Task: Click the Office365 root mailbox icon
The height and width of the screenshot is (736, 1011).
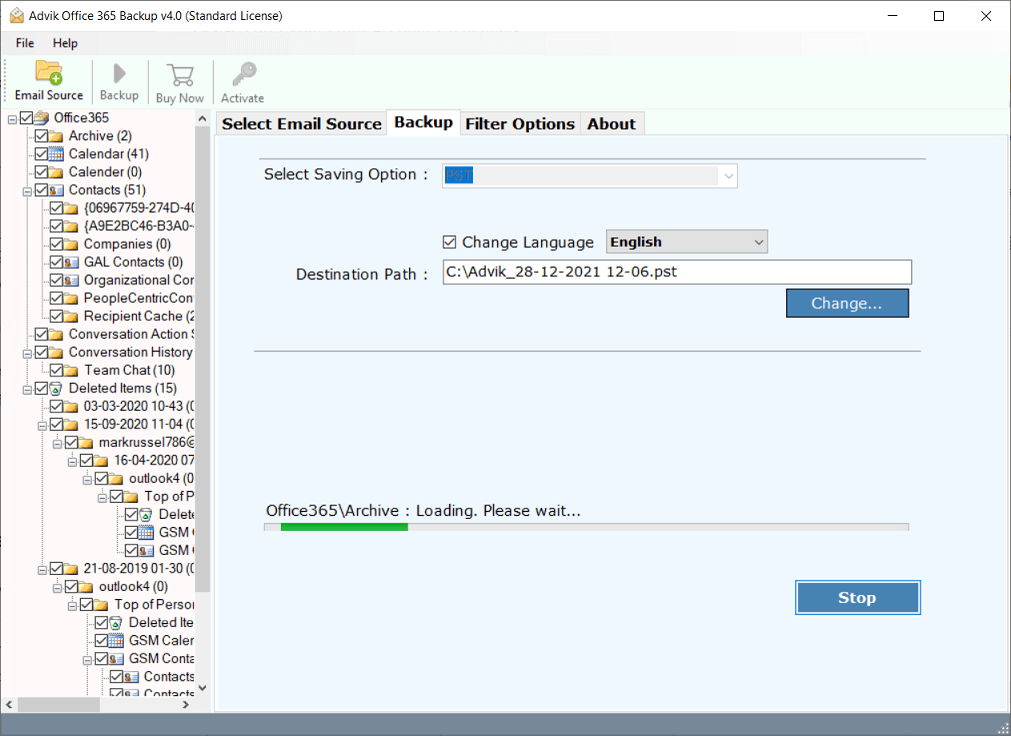Action: [x=42, y=117]
